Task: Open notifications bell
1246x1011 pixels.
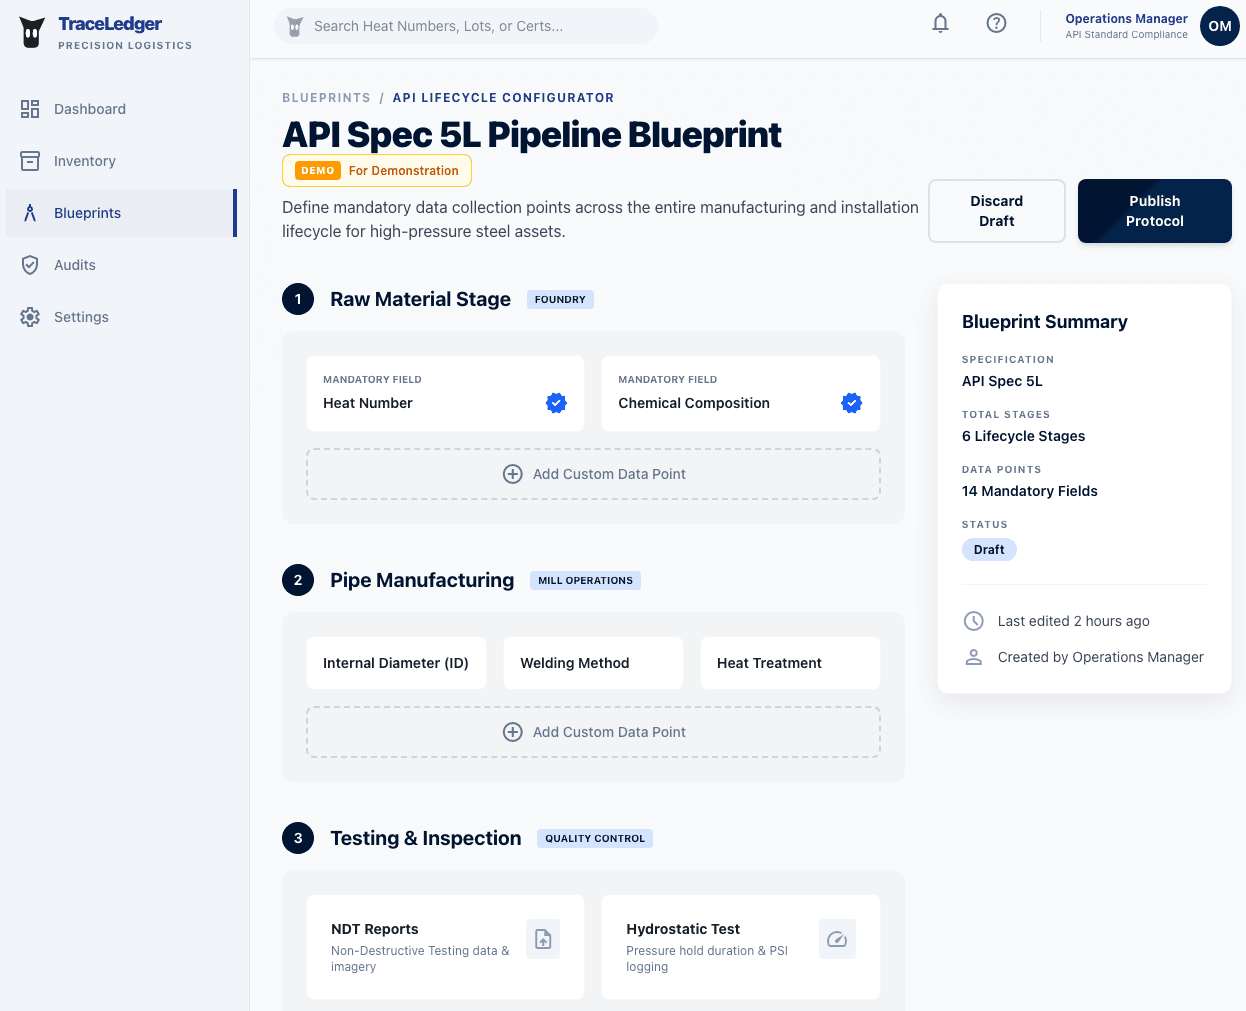Action: pos(940,23)
